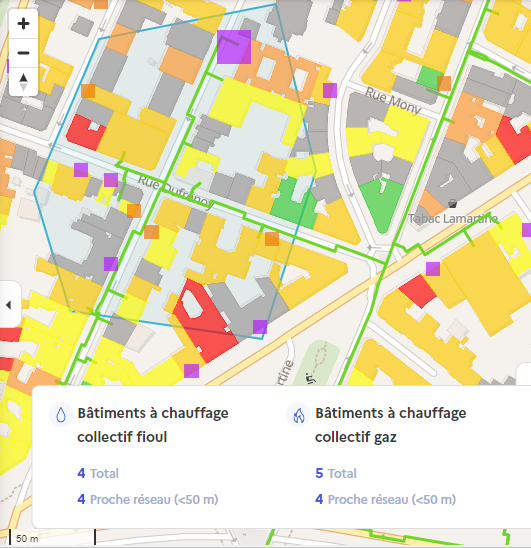
Task: Click the gas flame icon
Action: point(299,415)
